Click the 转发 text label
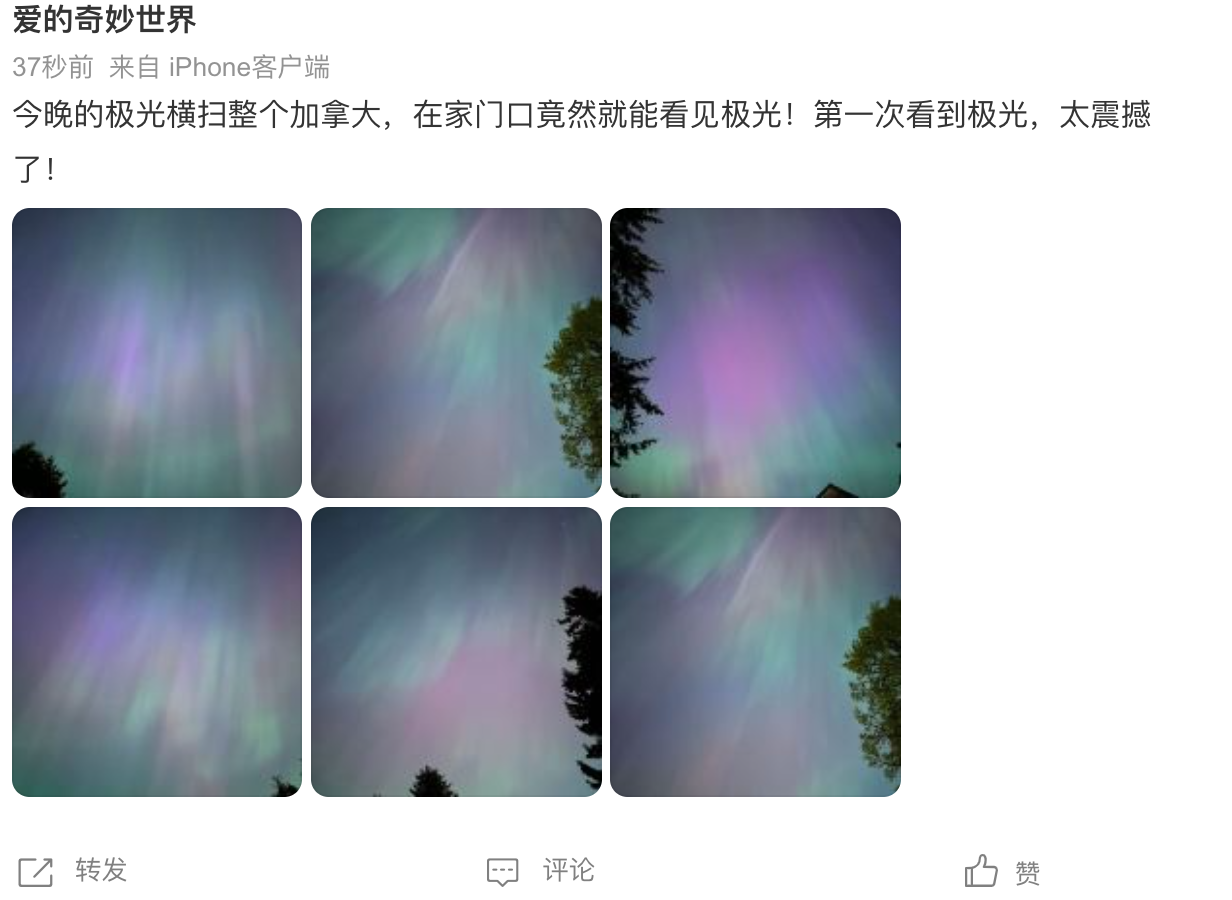 pyautogui.click(x=102, y=870)
